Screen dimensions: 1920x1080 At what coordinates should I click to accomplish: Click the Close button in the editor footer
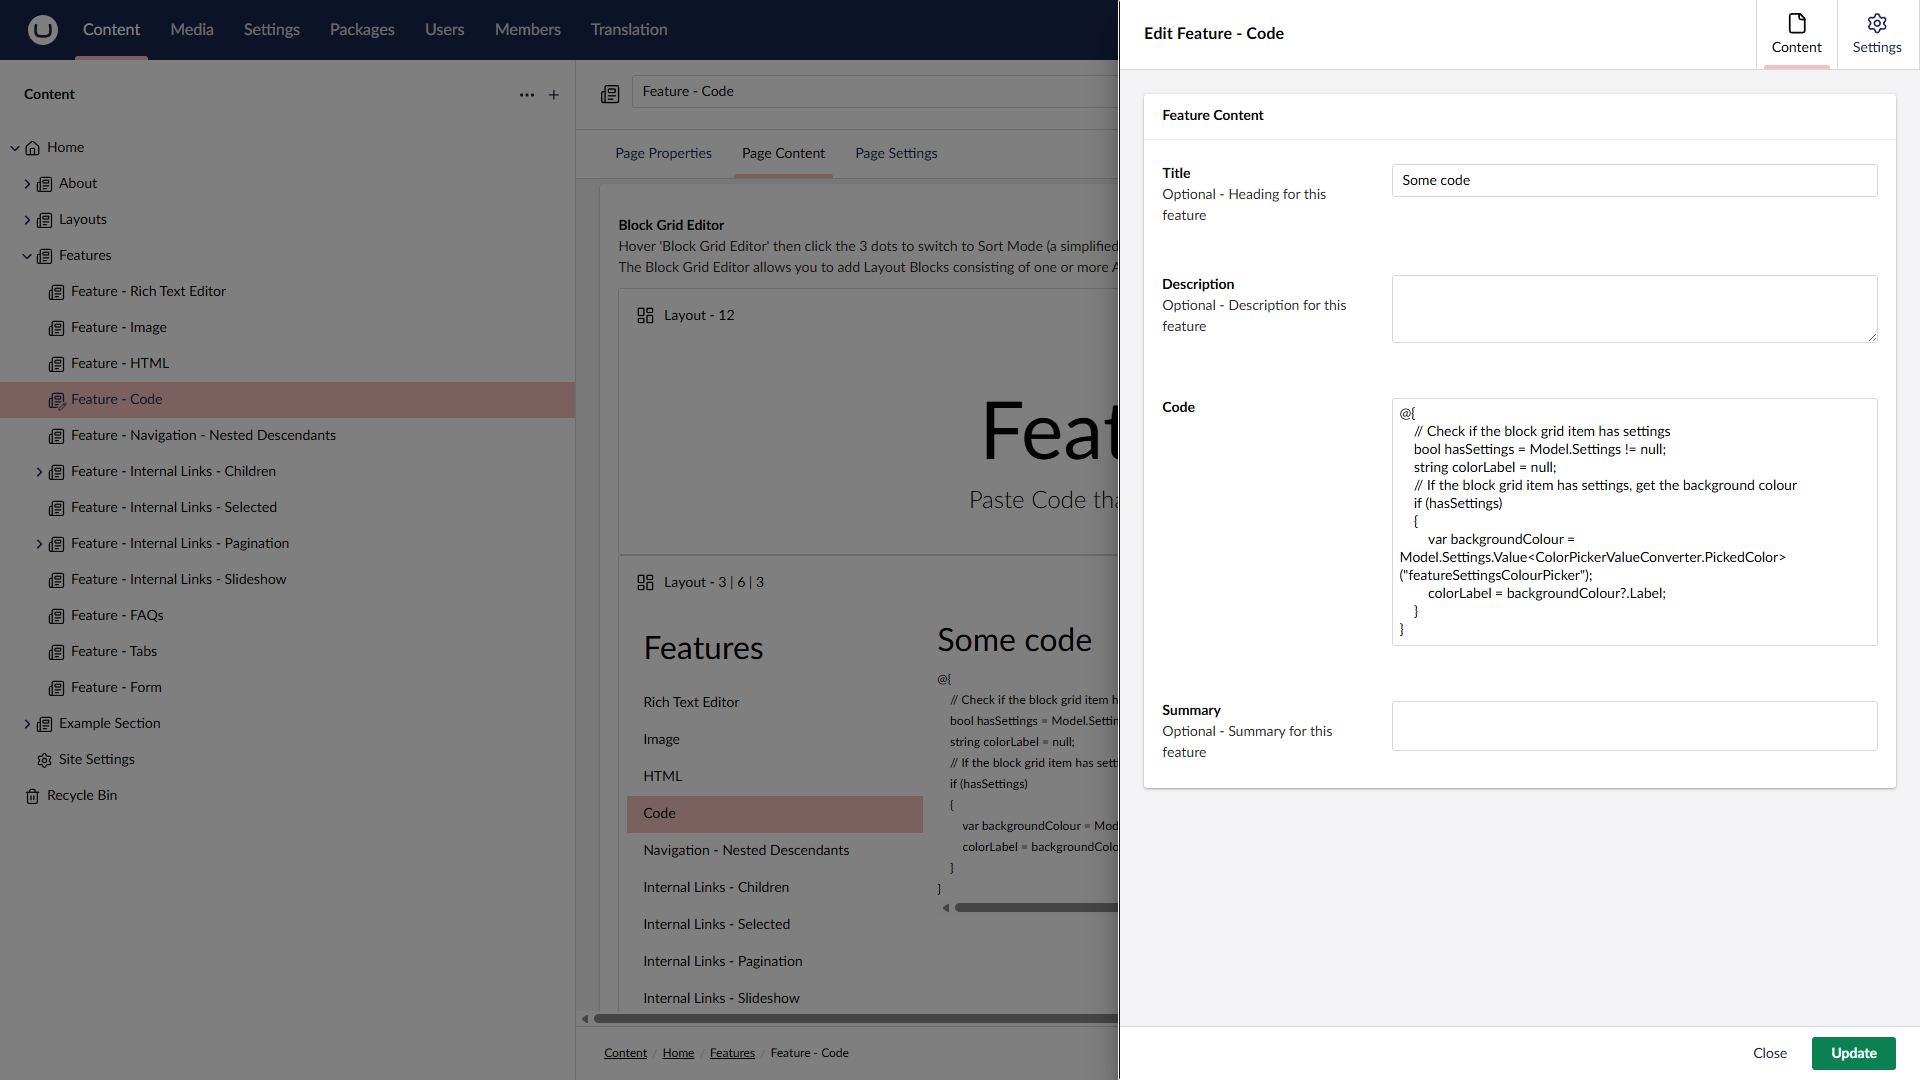pyautogui.click(x=1769, y=1053)
